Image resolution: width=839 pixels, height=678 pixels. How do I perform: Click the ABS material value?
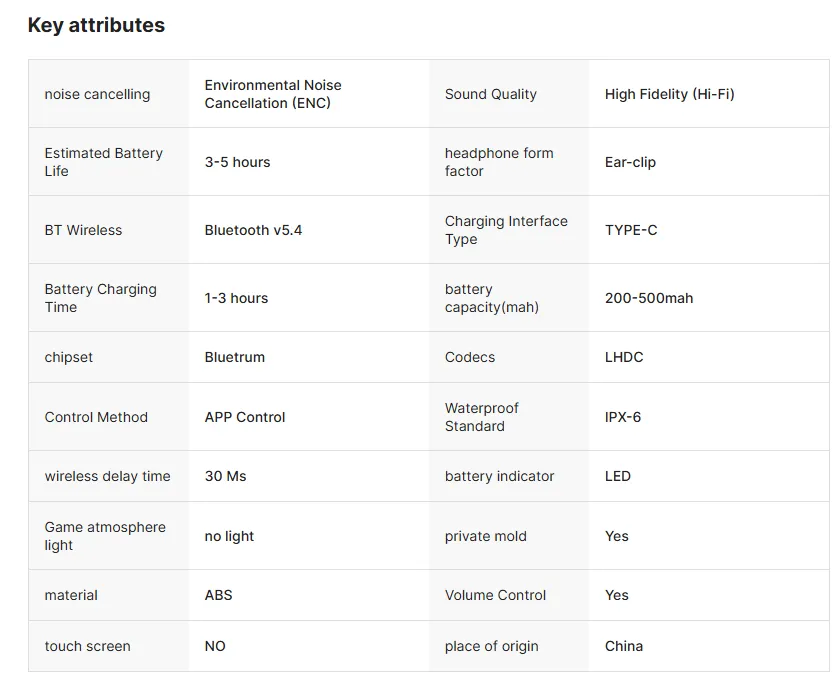[218, 595]
